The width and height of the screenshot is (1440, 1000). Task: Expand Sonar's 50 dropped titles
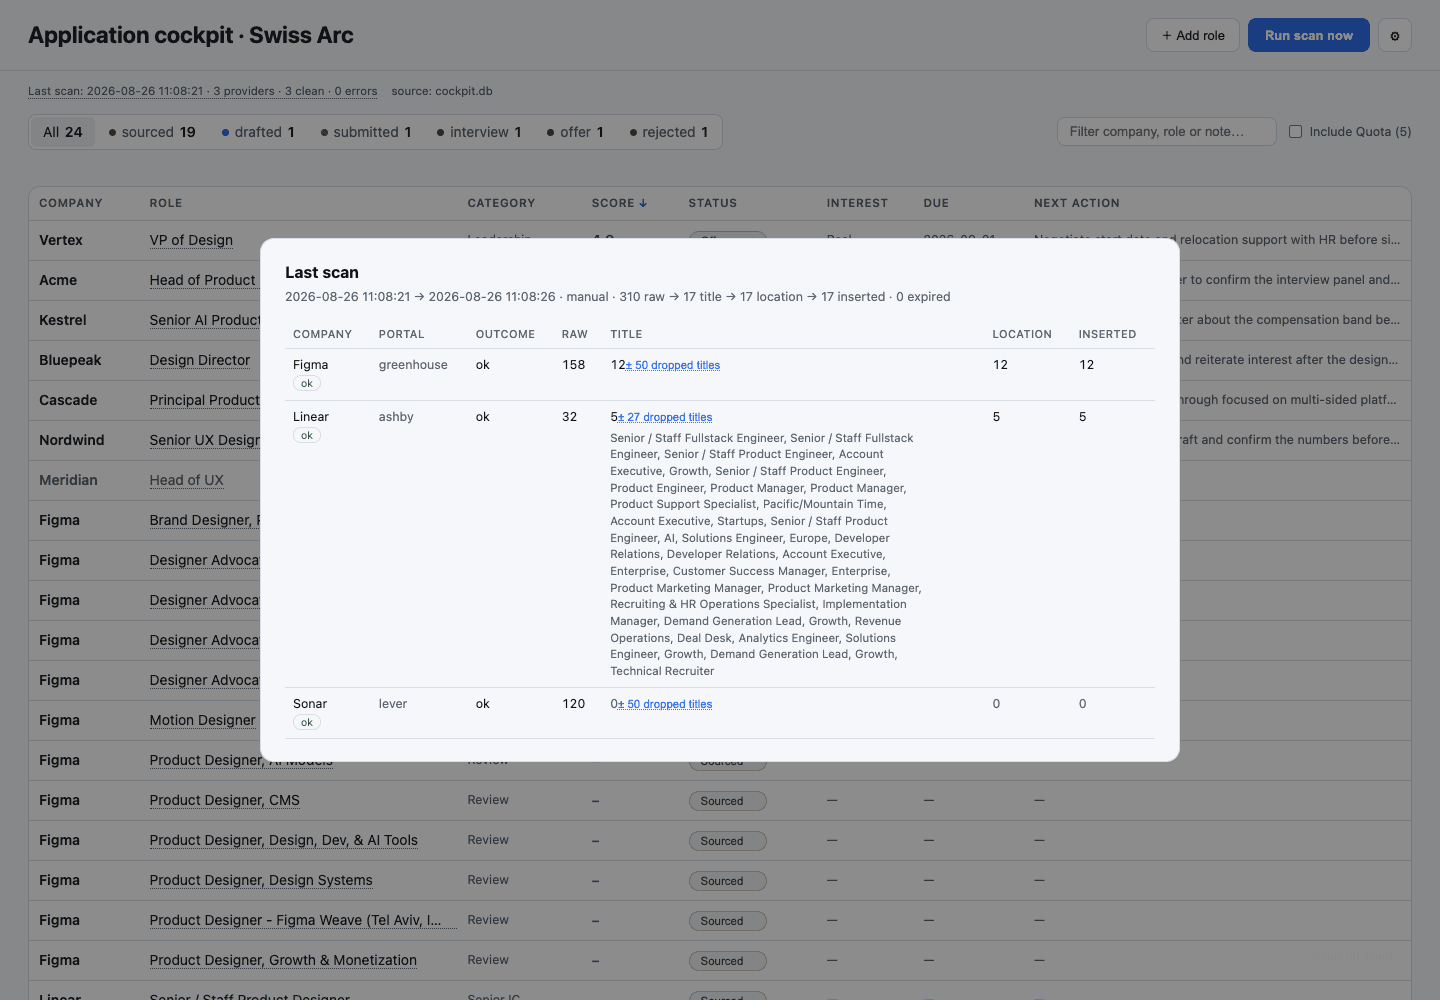665,705
